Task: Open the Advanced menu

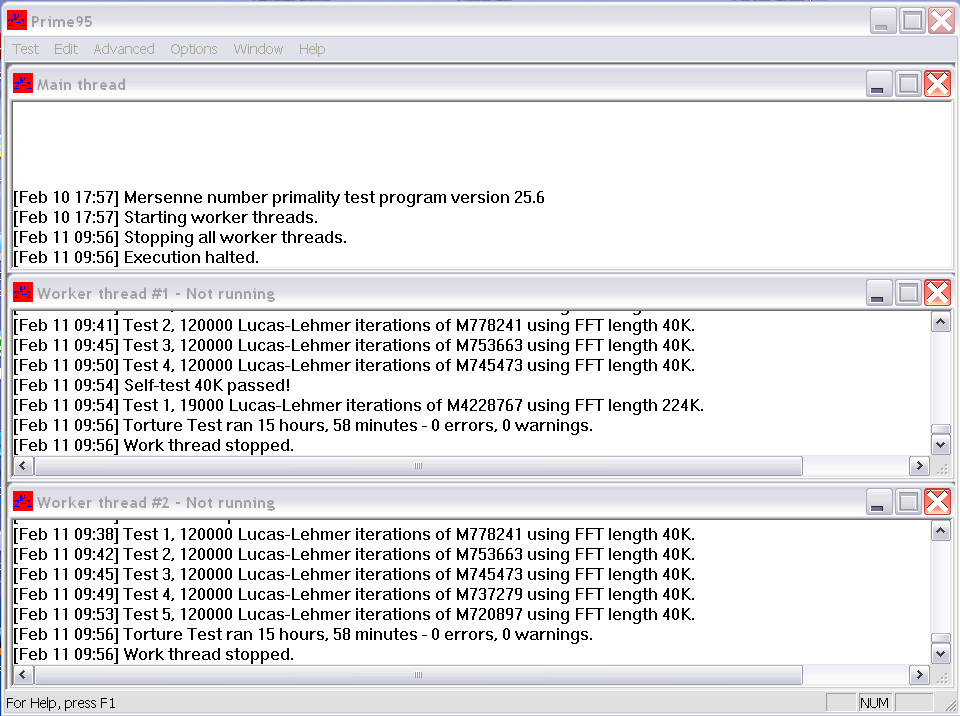Action: [x=124, y=49]
